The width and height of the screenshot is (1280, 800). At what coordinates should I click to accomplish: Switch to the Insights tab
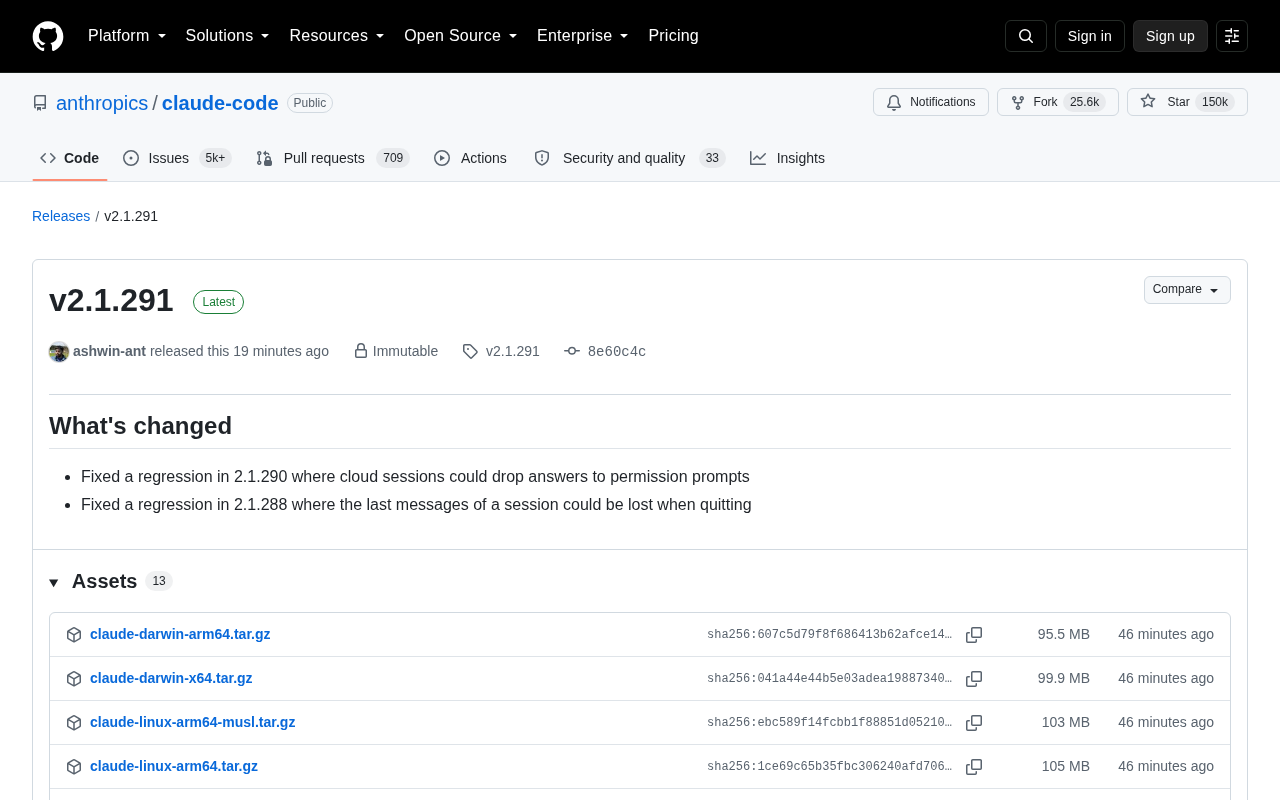click(x=788, y=158)
